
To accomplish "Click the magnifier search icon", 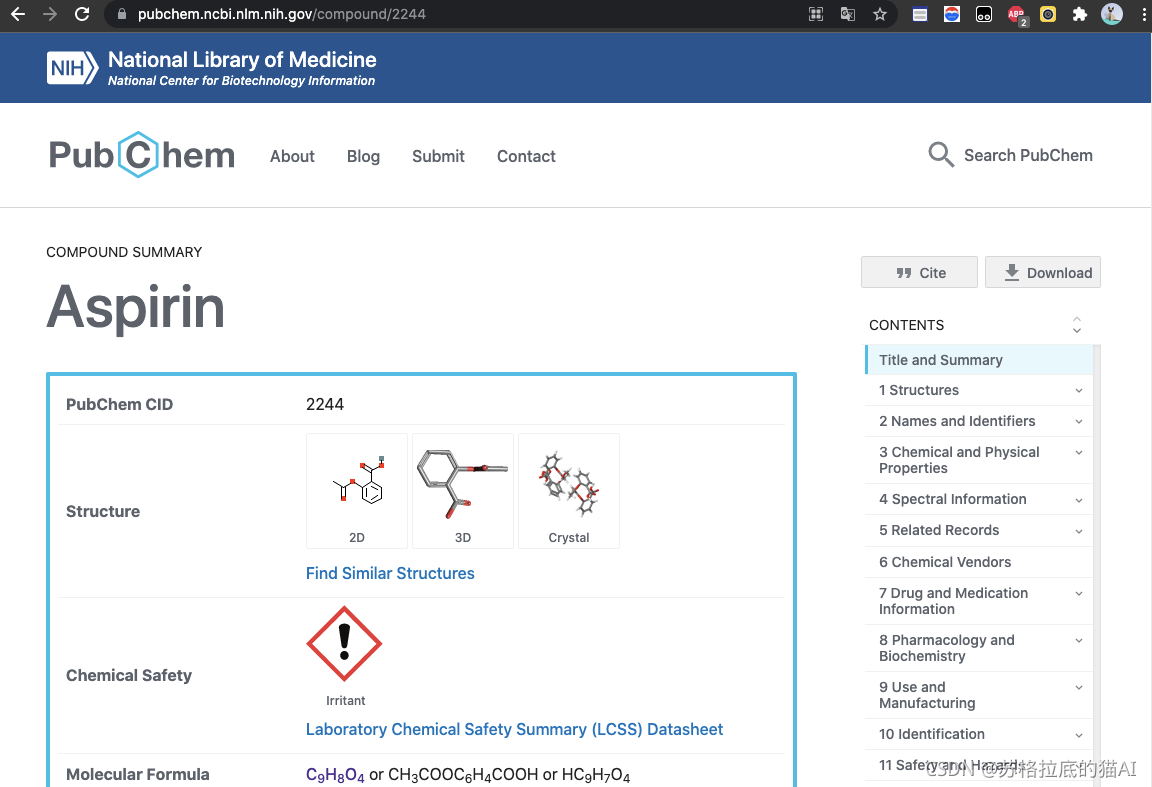I will pos(940,155).
